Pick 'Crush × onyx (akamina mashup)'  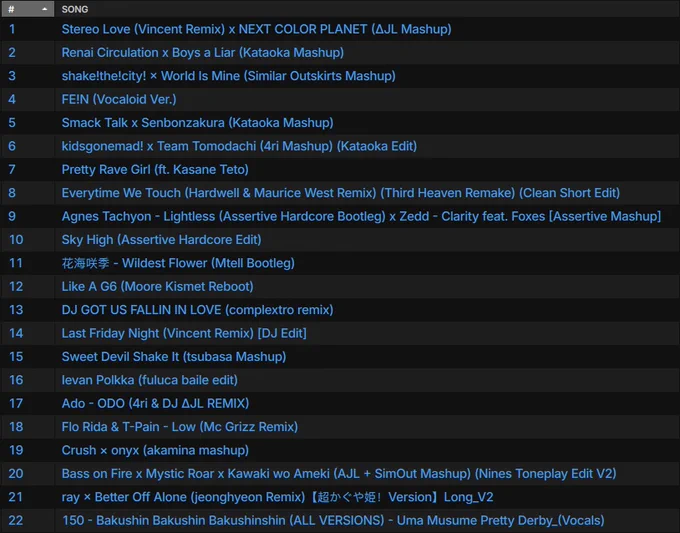[155, 451]
